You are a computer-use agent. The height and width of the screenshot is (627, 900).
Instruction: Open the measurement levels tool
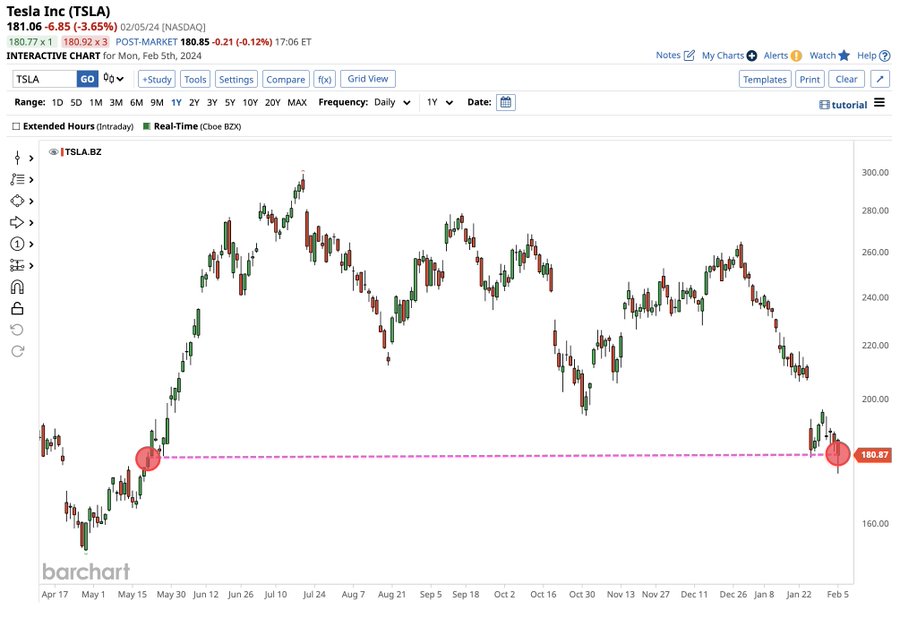pyautogui.click(x=17, y=265)
